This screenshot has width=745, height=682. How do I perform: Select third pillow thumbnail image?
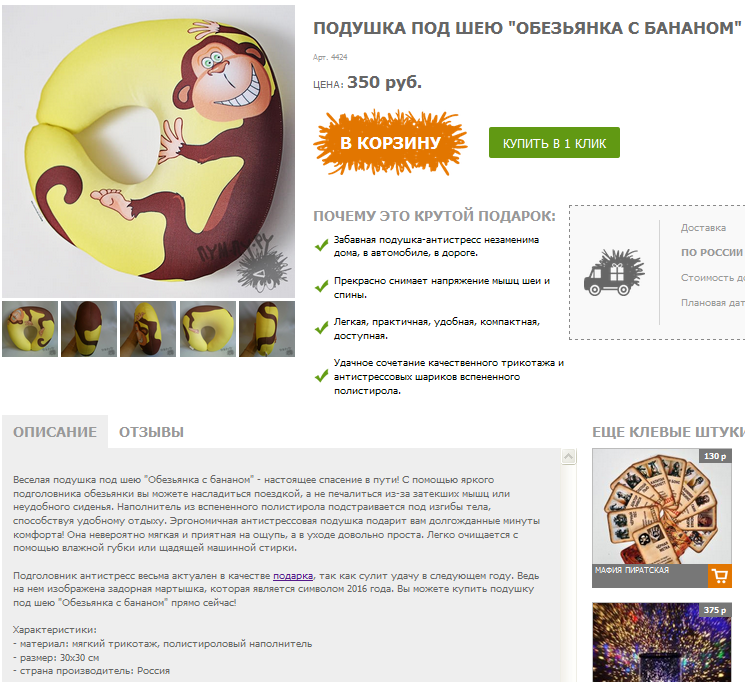pos(148,329)
